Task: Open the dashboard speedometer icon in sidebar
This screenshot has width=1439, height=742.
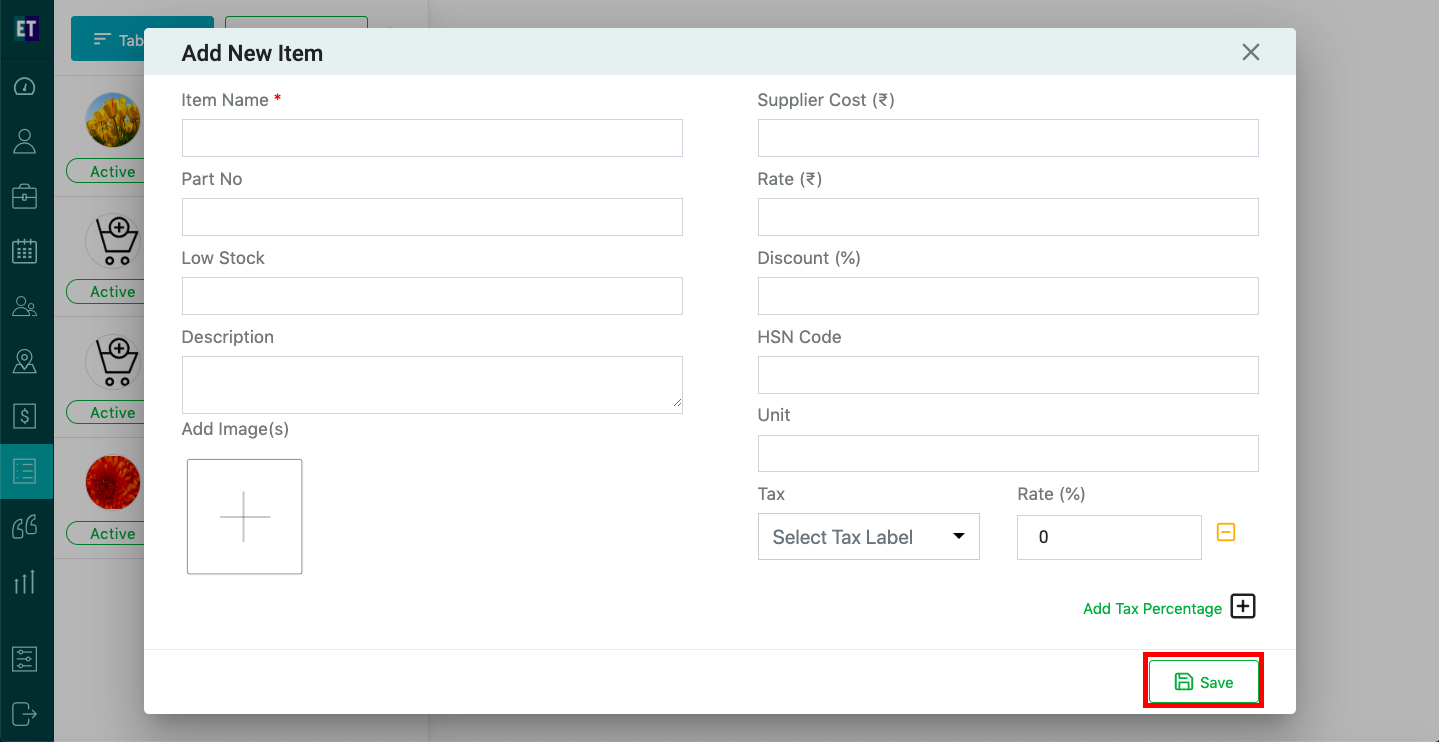Action: (x=25, y=86)
